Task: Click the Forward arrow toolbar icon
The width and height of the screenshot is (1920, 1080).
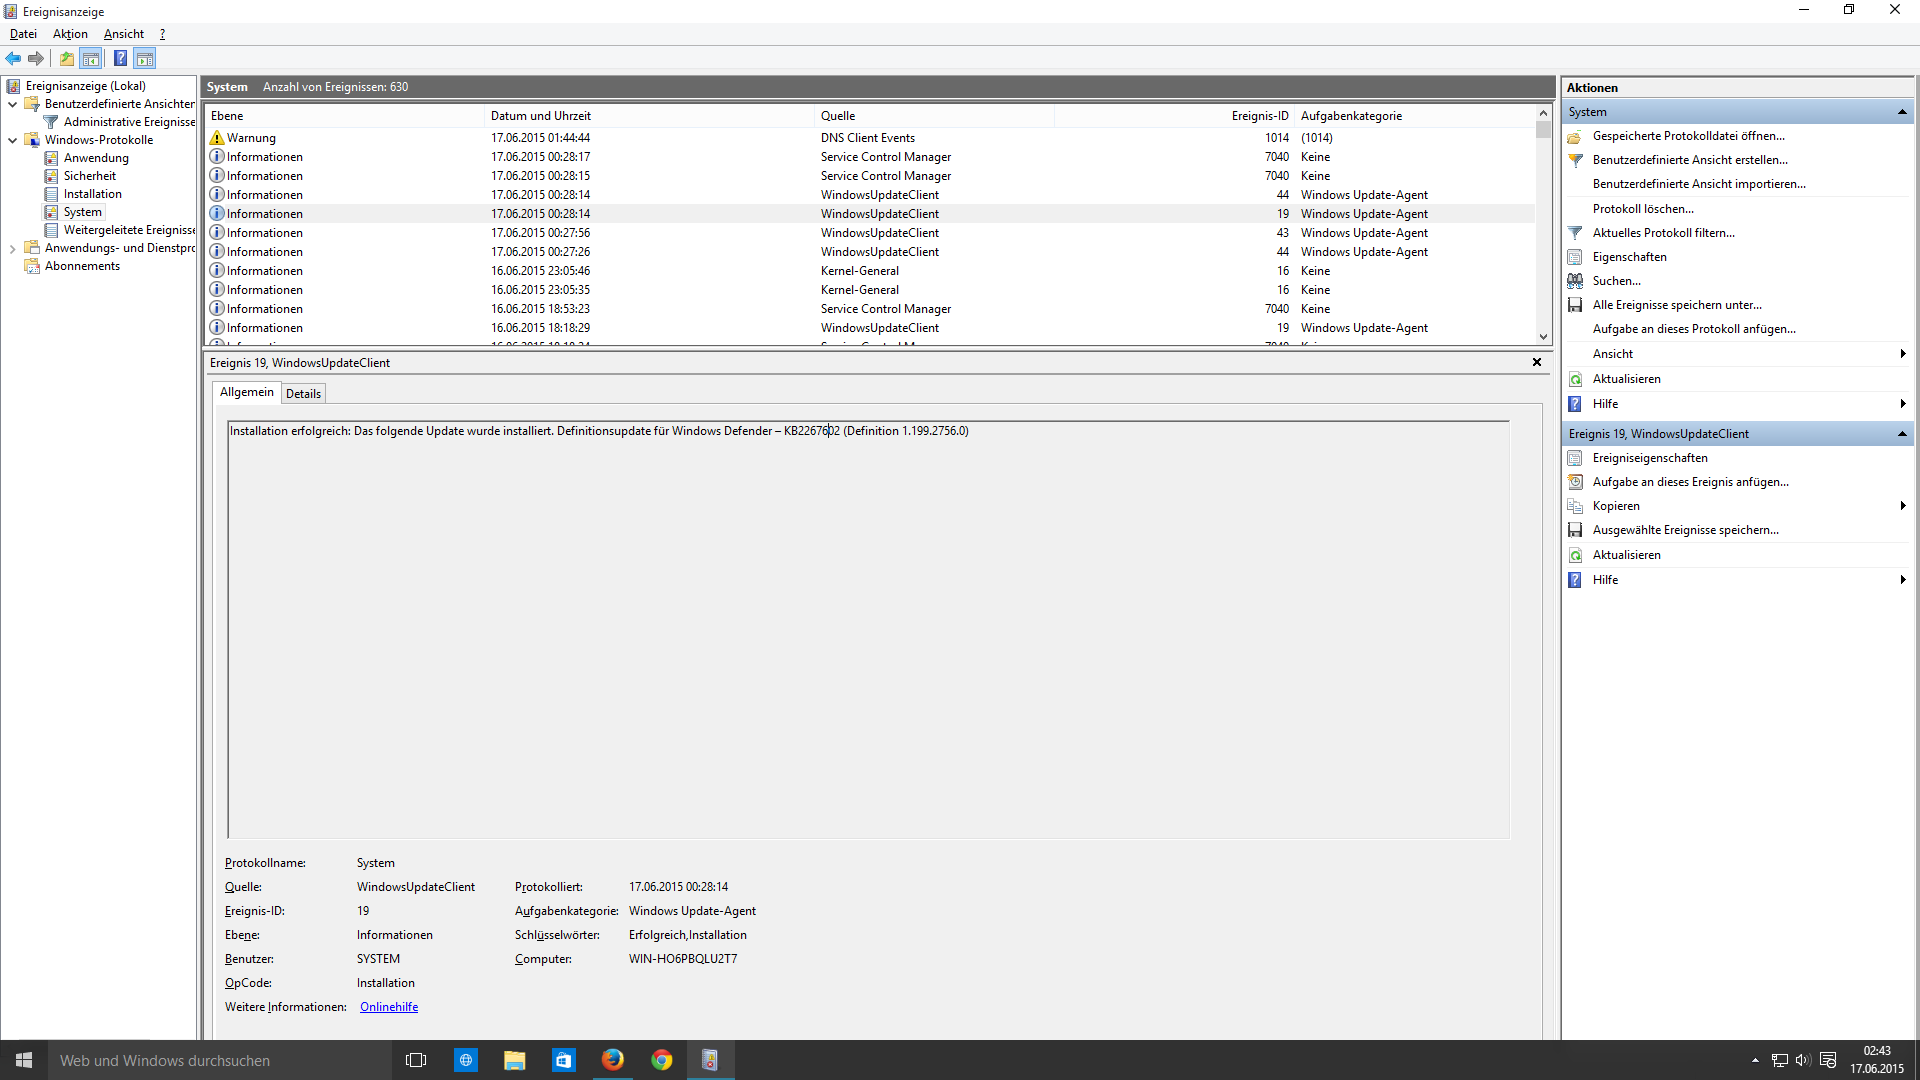Action: coord(36,58)
